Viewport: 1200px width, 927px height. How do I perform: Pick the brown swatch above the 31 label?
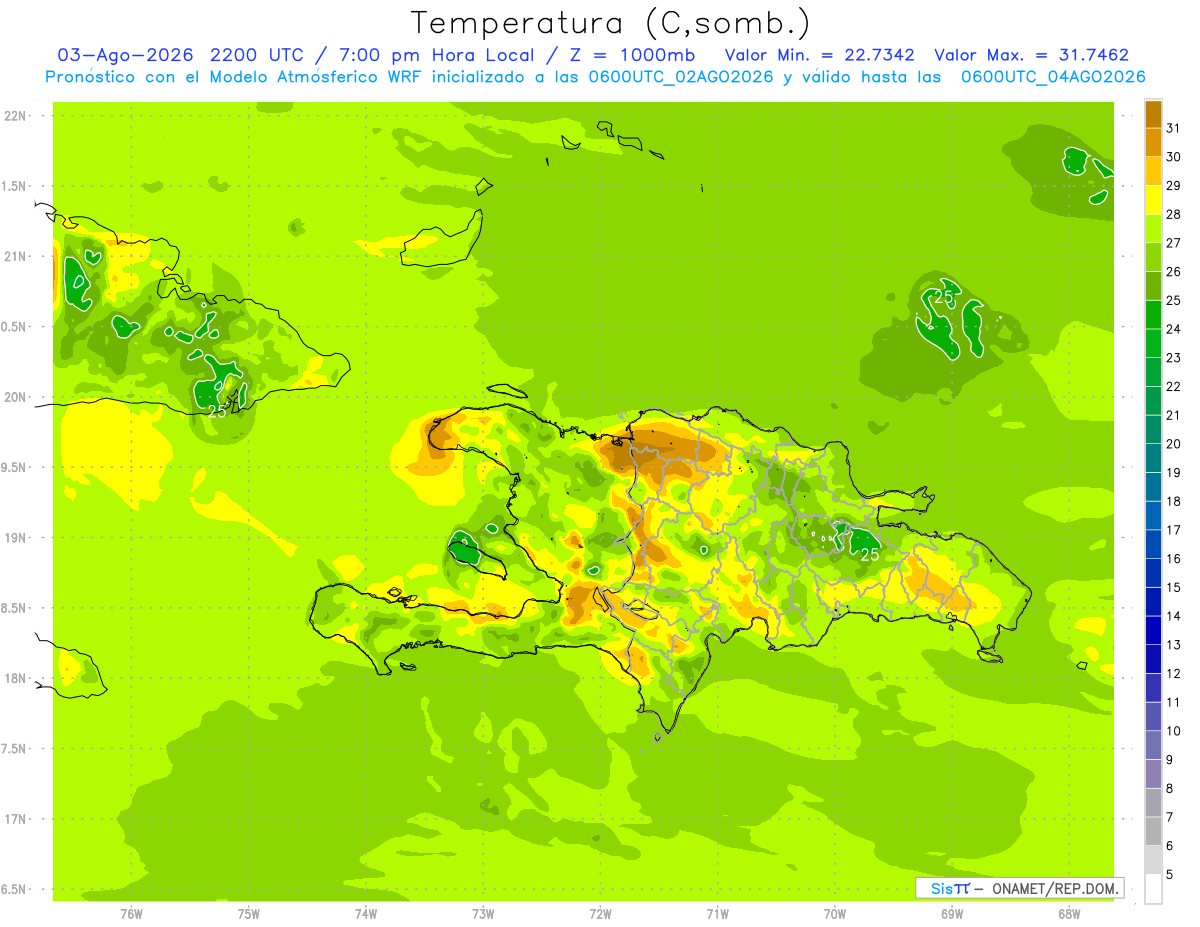point(1153,114)
